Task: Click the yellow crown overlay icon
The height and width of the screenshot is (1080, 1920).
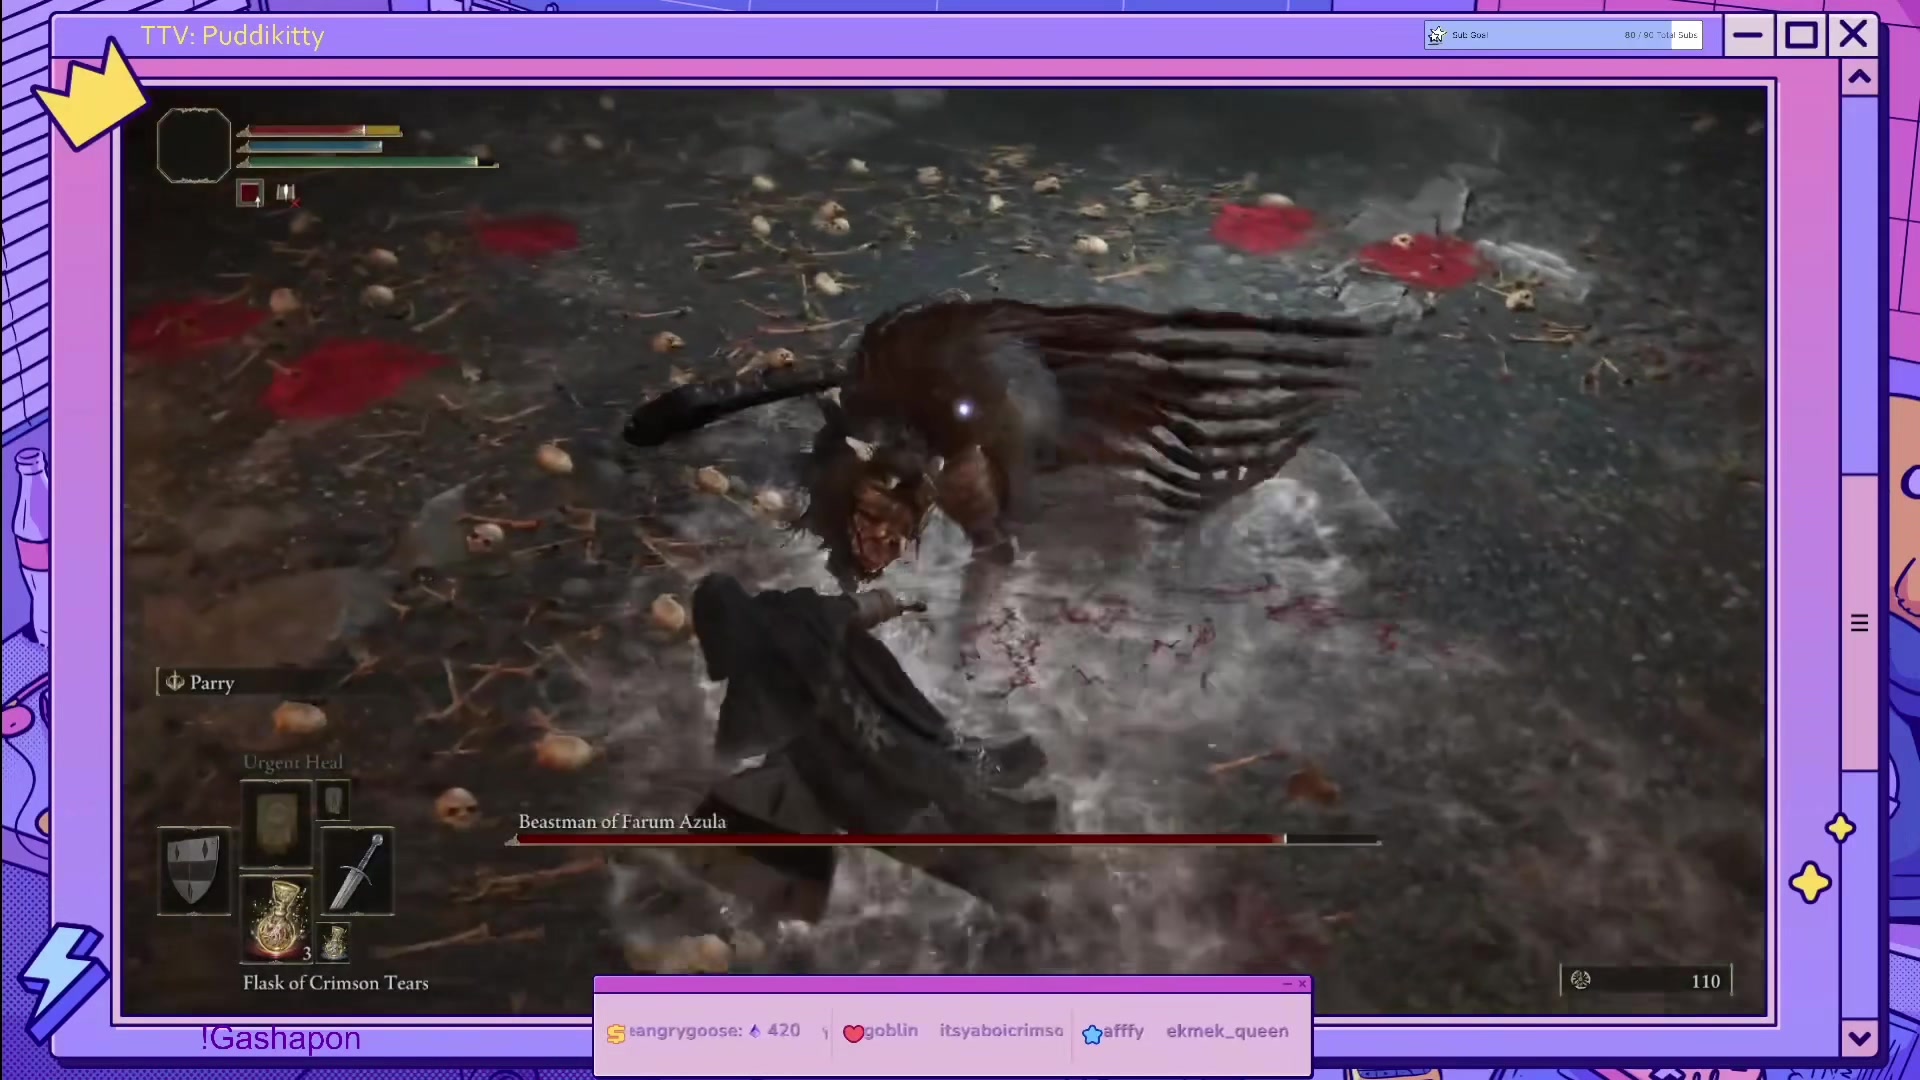Action: [92, 97]
